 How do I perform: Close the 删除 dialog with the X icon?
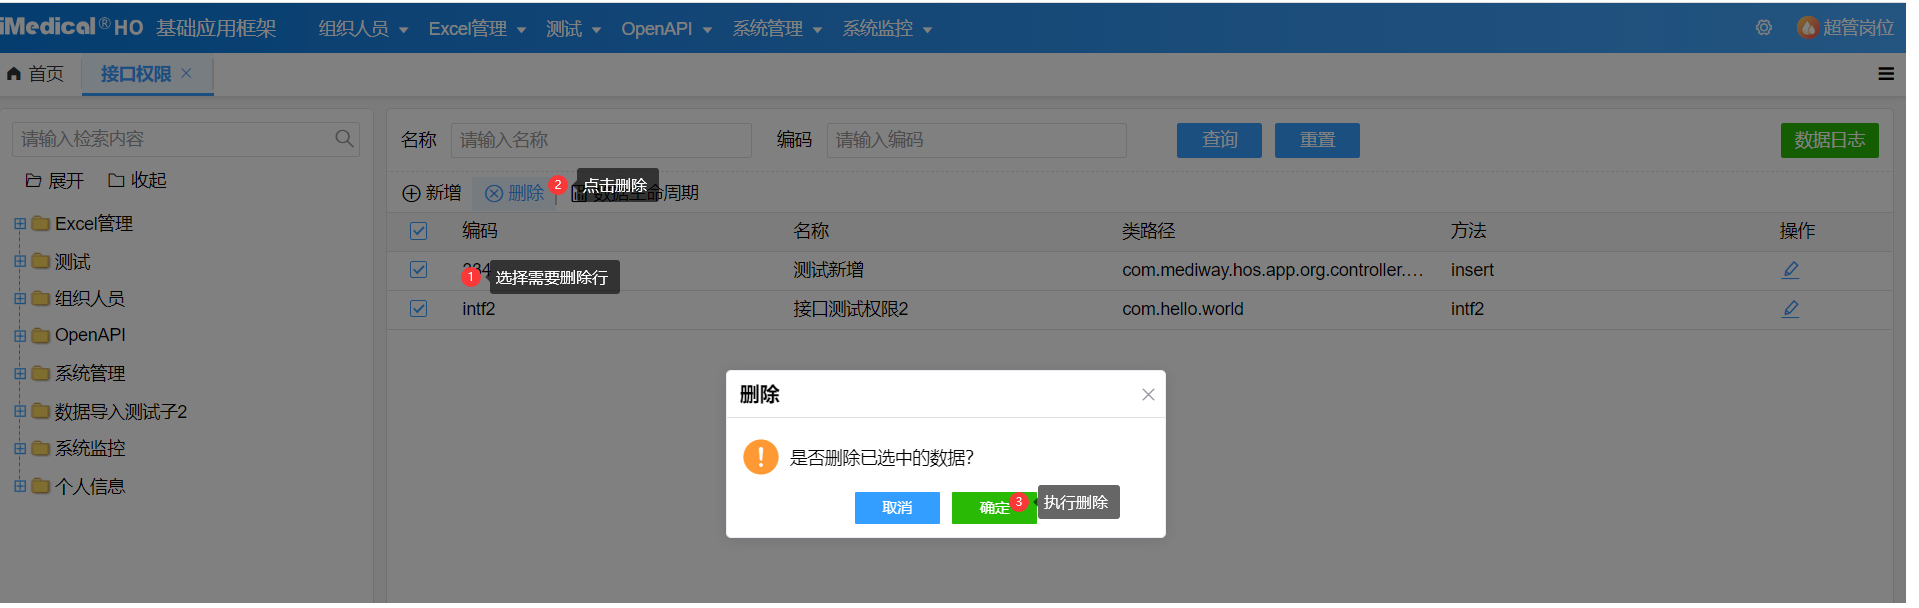(1147, 395)
